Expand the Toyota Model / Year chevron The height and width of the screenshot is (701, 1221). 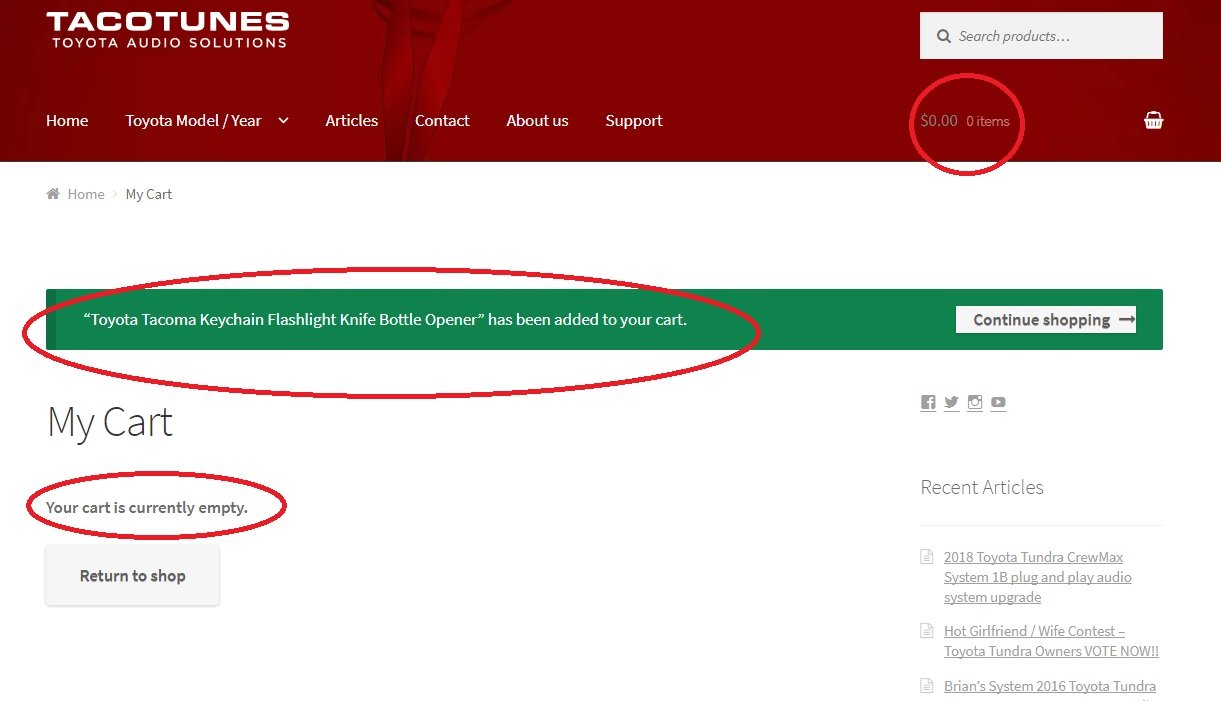[283, 121]
